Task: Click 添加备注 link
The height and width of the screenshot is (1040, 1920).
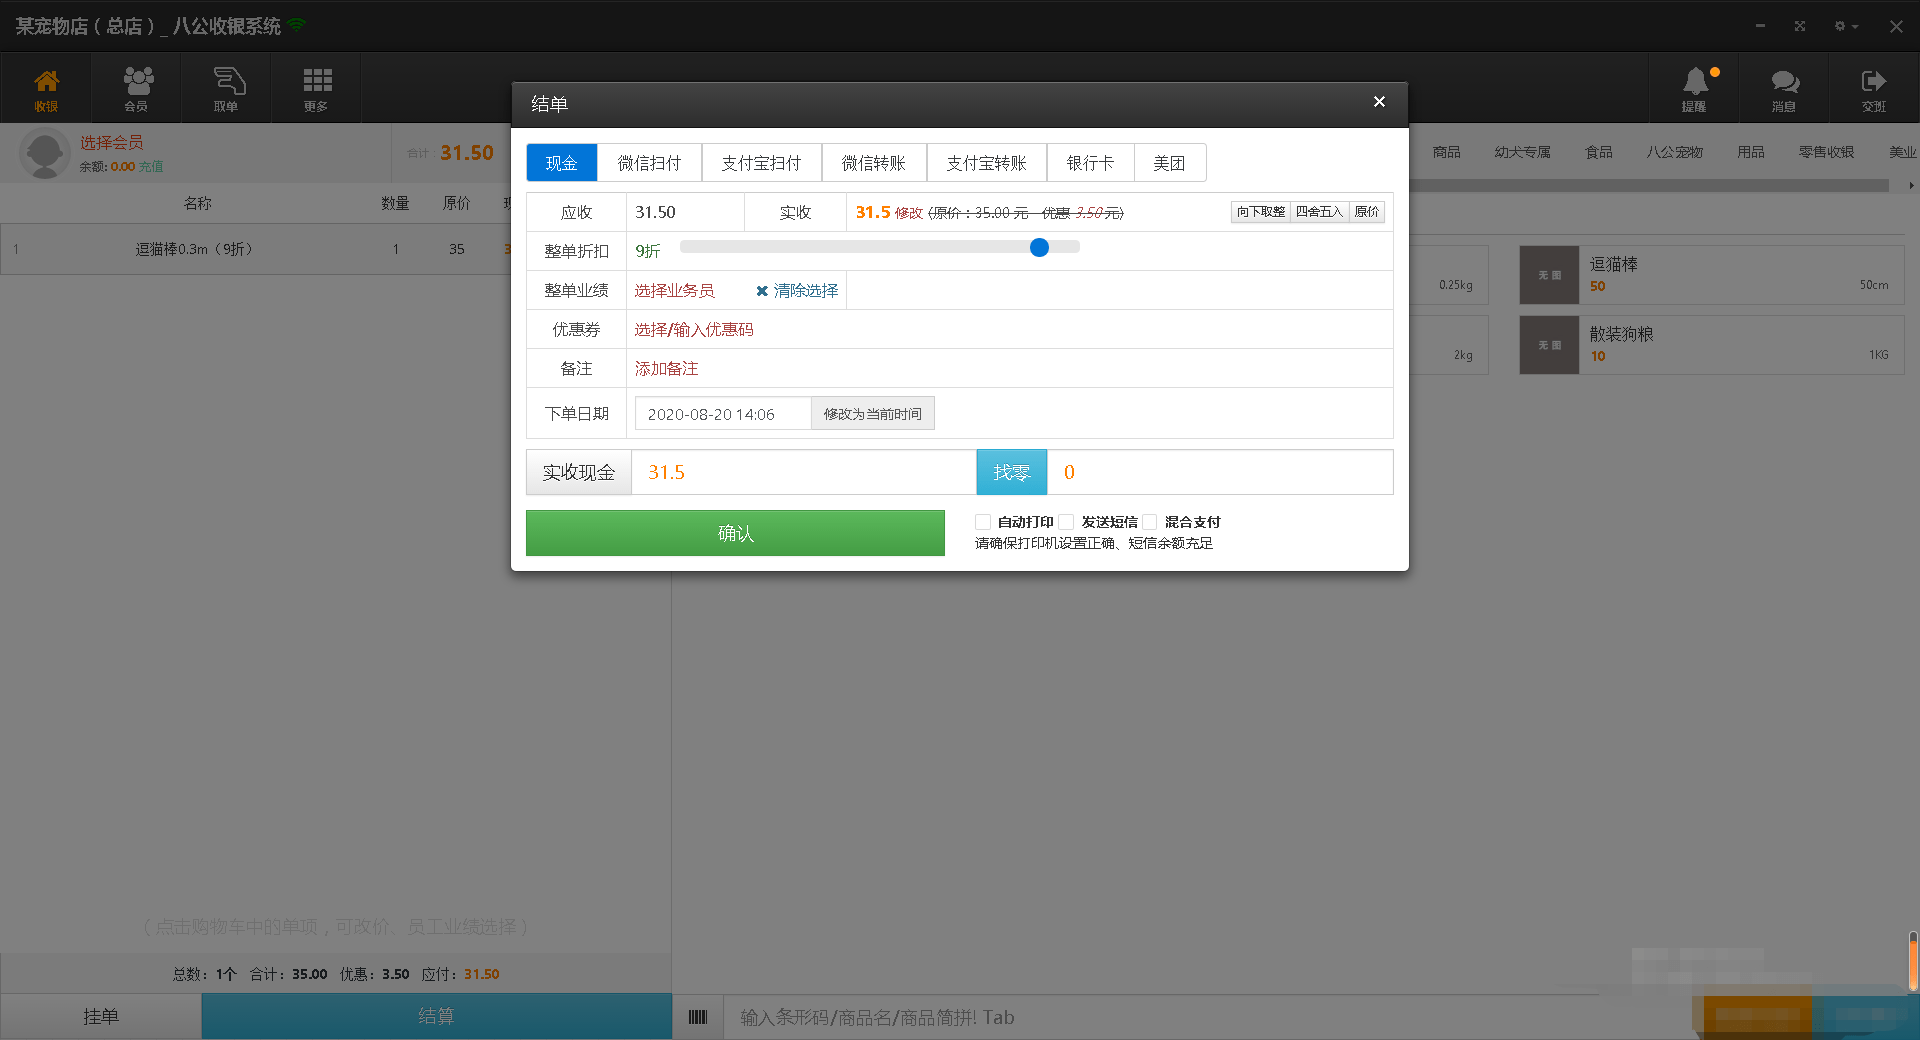Action: 666,369
